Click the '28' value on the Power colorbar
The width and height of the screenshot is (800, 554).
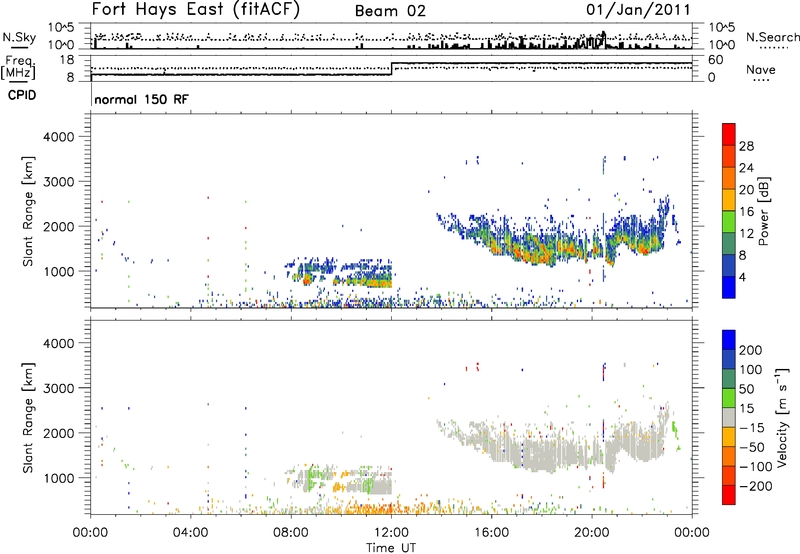coord(746,146)
